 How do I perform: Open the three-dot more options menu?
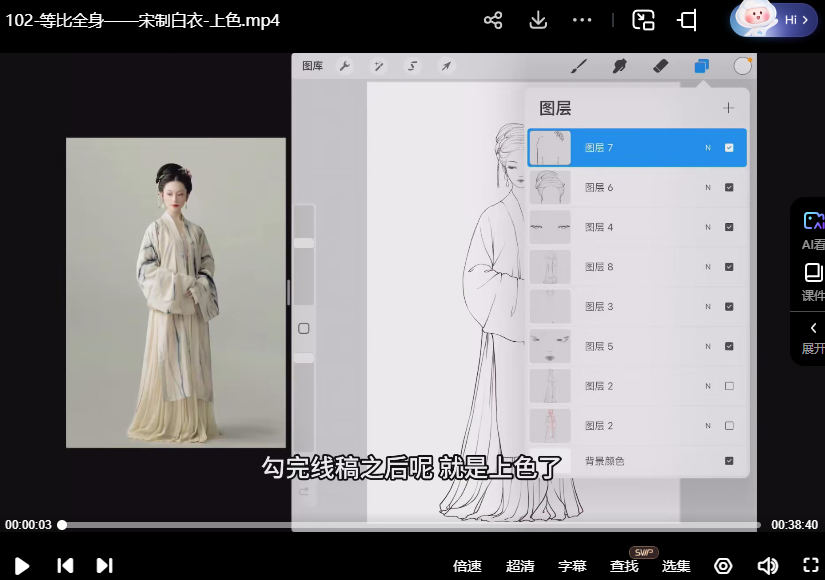tap(582, 20)
